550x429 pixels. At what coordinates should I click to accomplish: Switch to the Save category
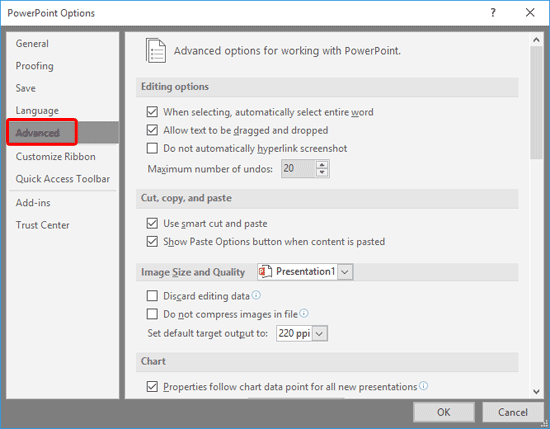62,88
